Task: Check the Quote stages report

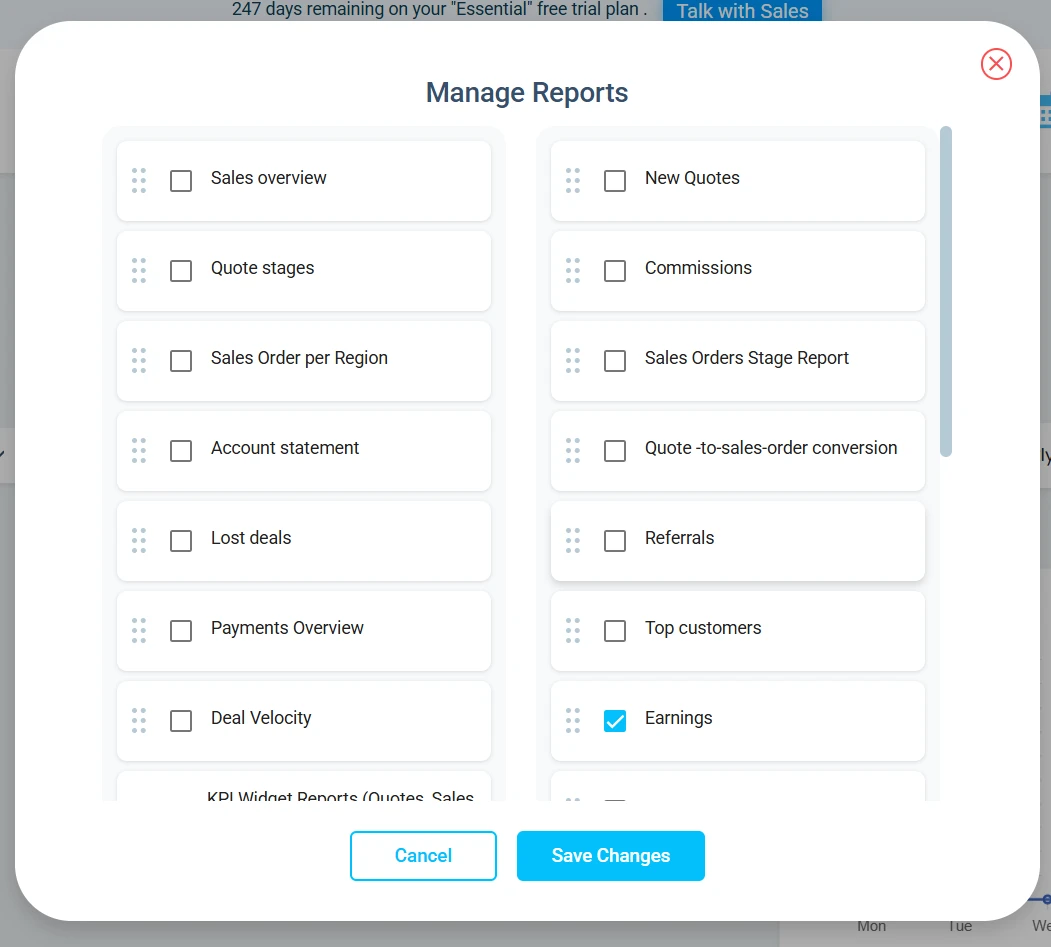Action: [x=181, y=271]
